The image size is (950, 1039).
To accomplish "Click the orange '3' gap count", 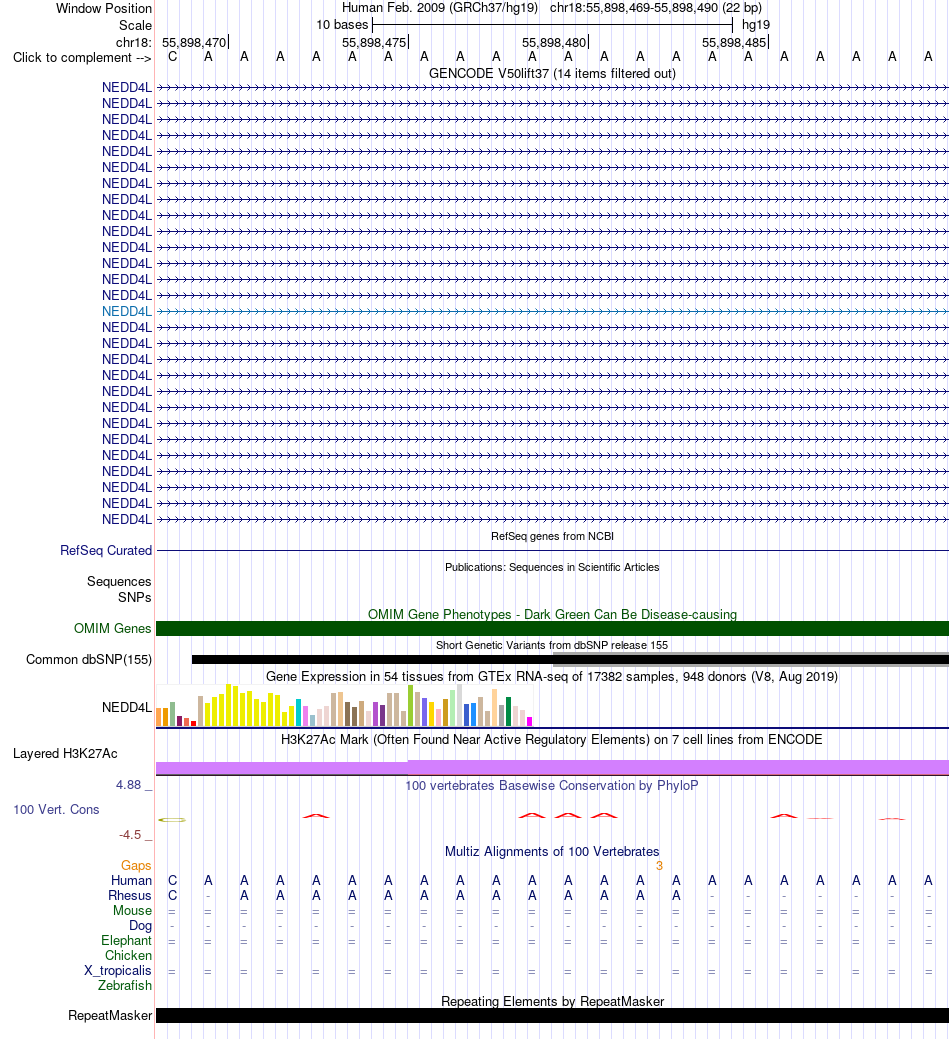I will coord(659,865).
